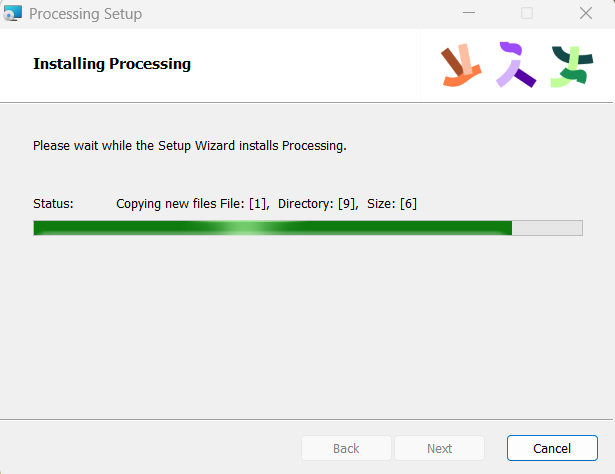The height and width of the screenshot is (474, 615).
Task: Click the 'Copying new files' status text
Action: point(166,203)
